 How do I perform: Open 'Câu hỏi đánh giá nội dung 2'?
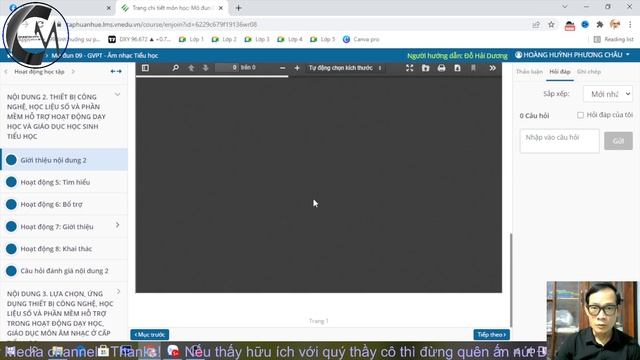pyautogui.click(x=64, y=271)
